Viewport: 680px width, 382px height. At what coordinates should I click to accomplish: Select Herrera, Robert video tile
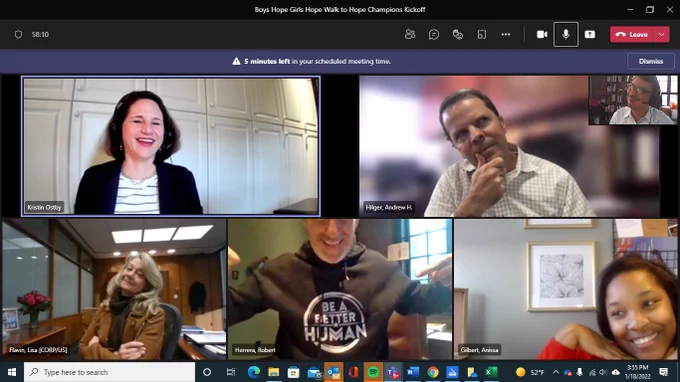pos(340,289)
